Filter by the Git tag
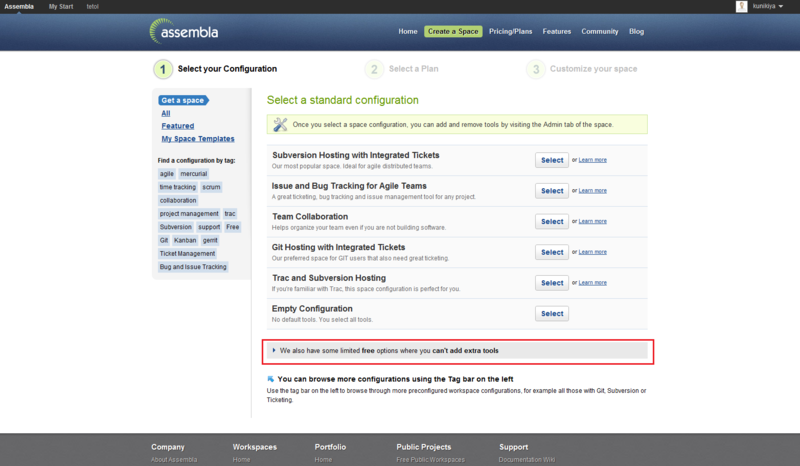Screen dimensions: 800x466 164,240
